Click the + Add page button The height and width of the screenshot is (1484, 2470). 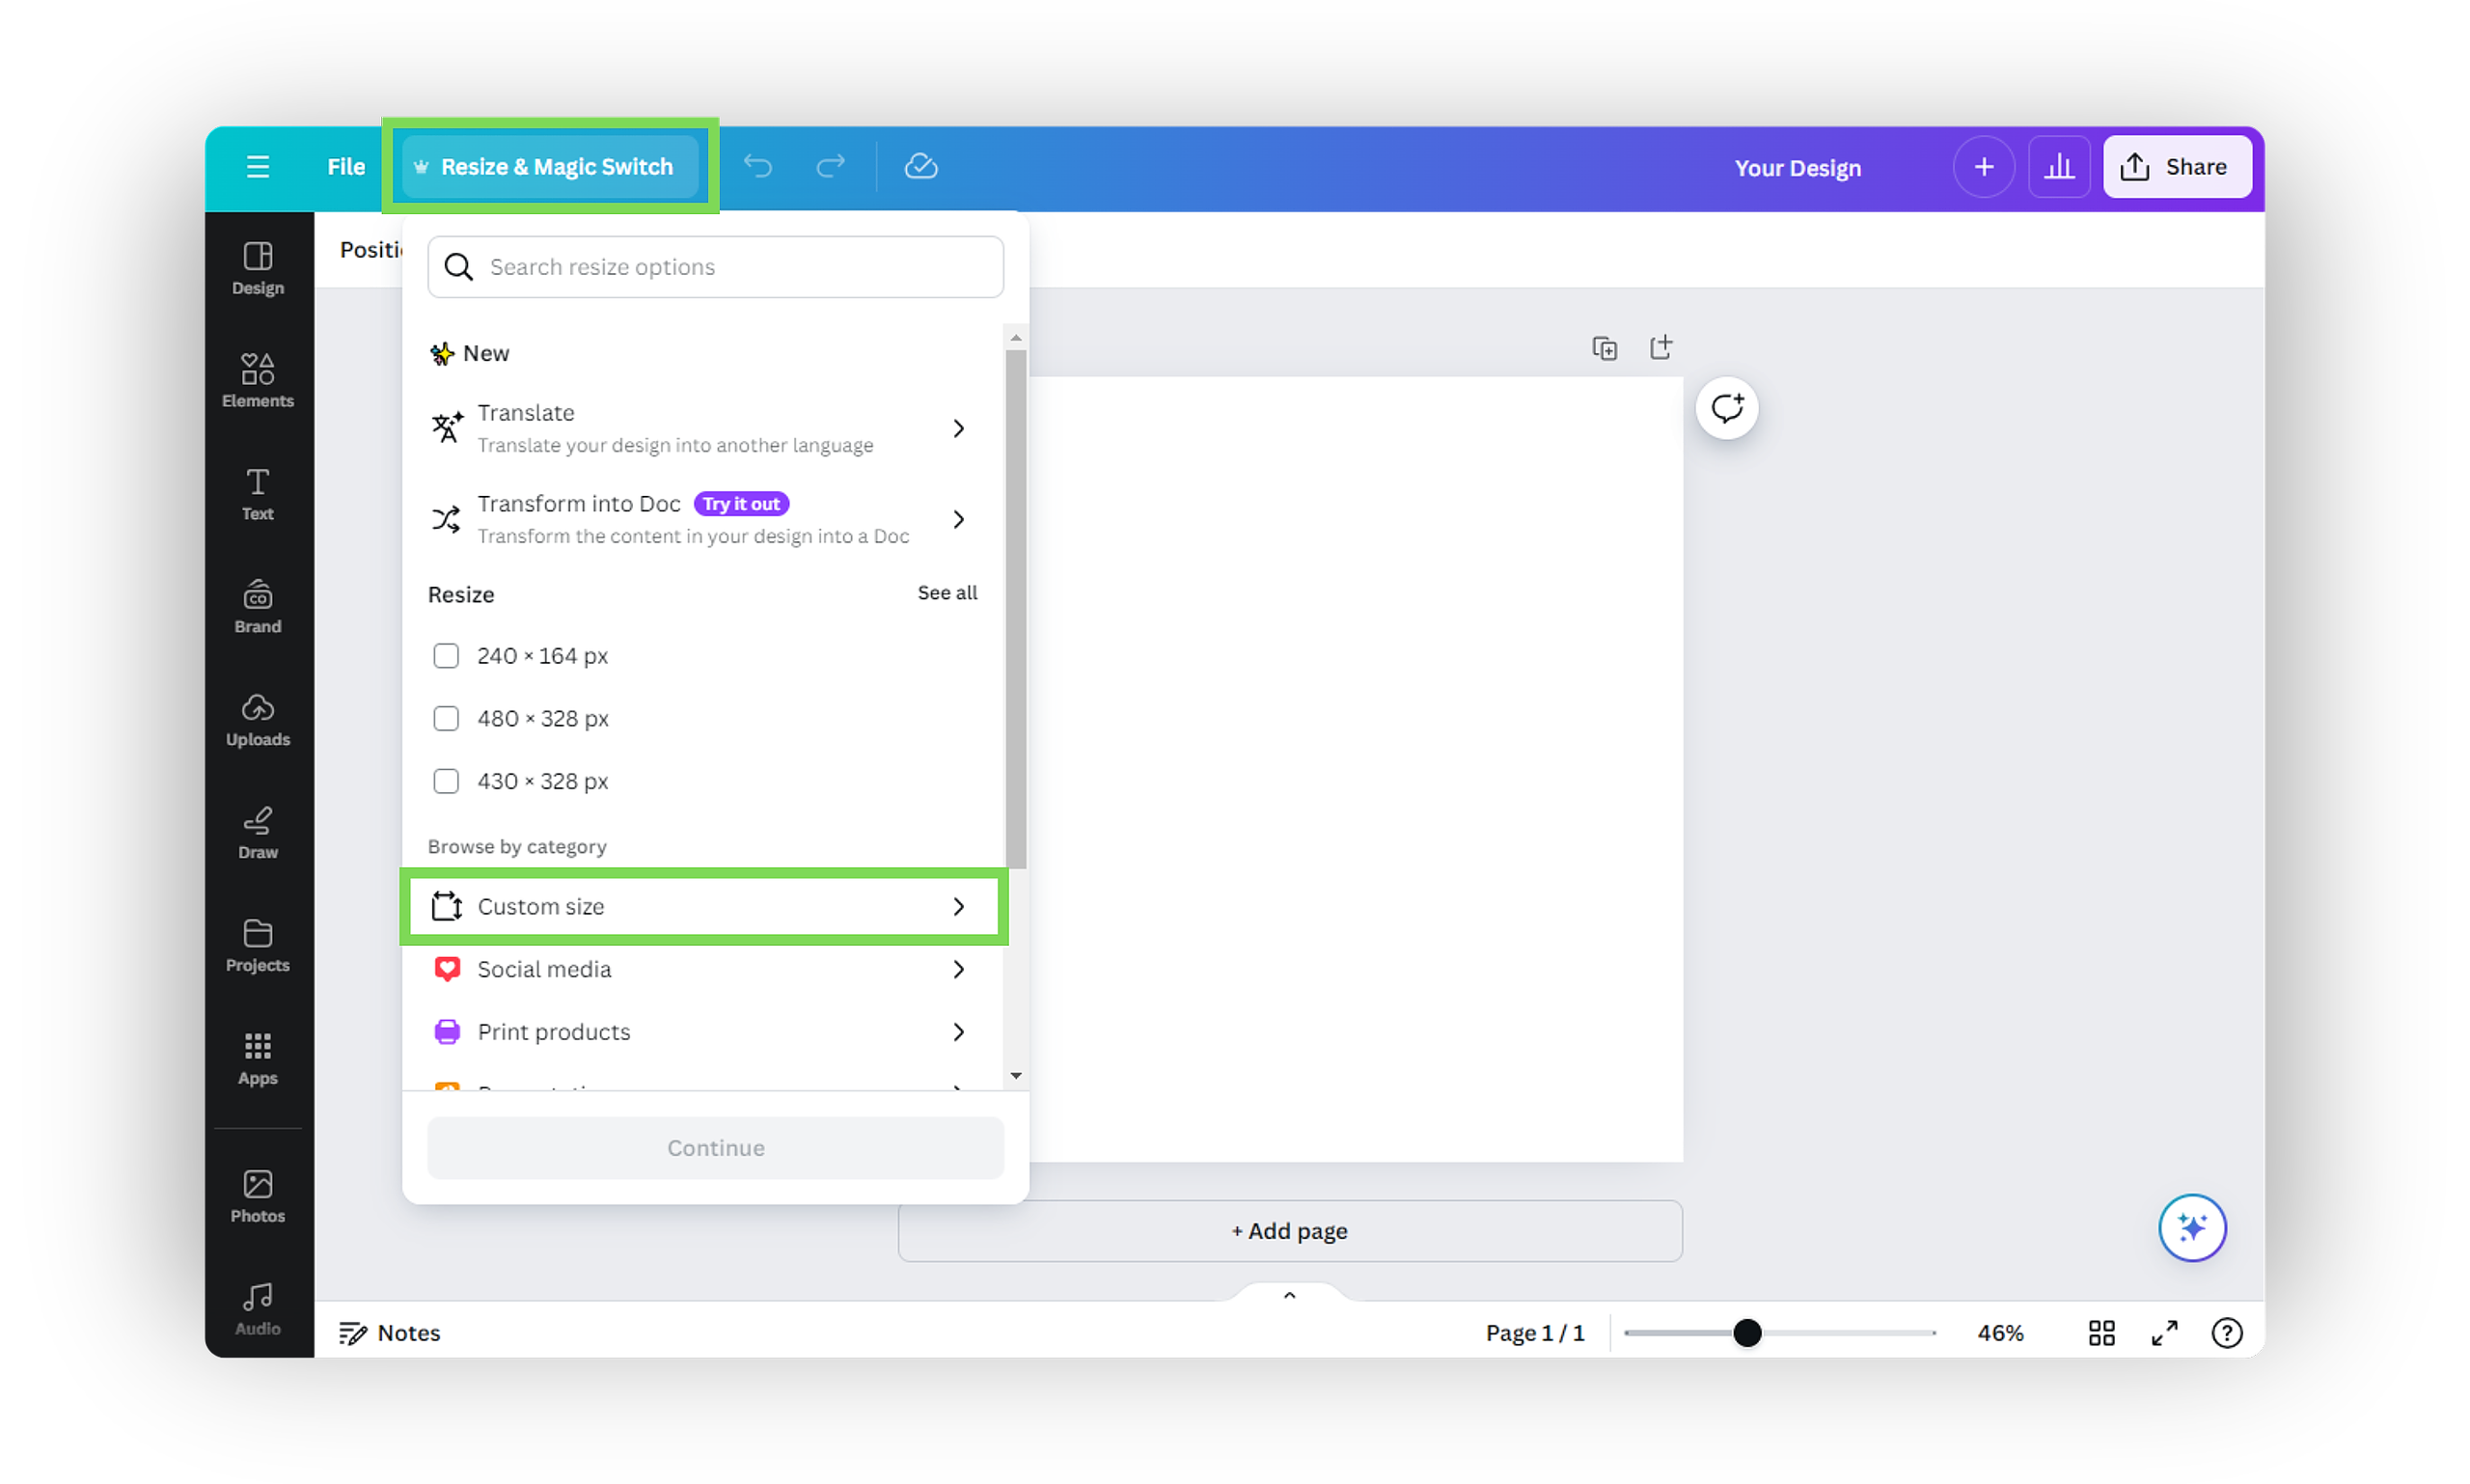point(1289,1231)
